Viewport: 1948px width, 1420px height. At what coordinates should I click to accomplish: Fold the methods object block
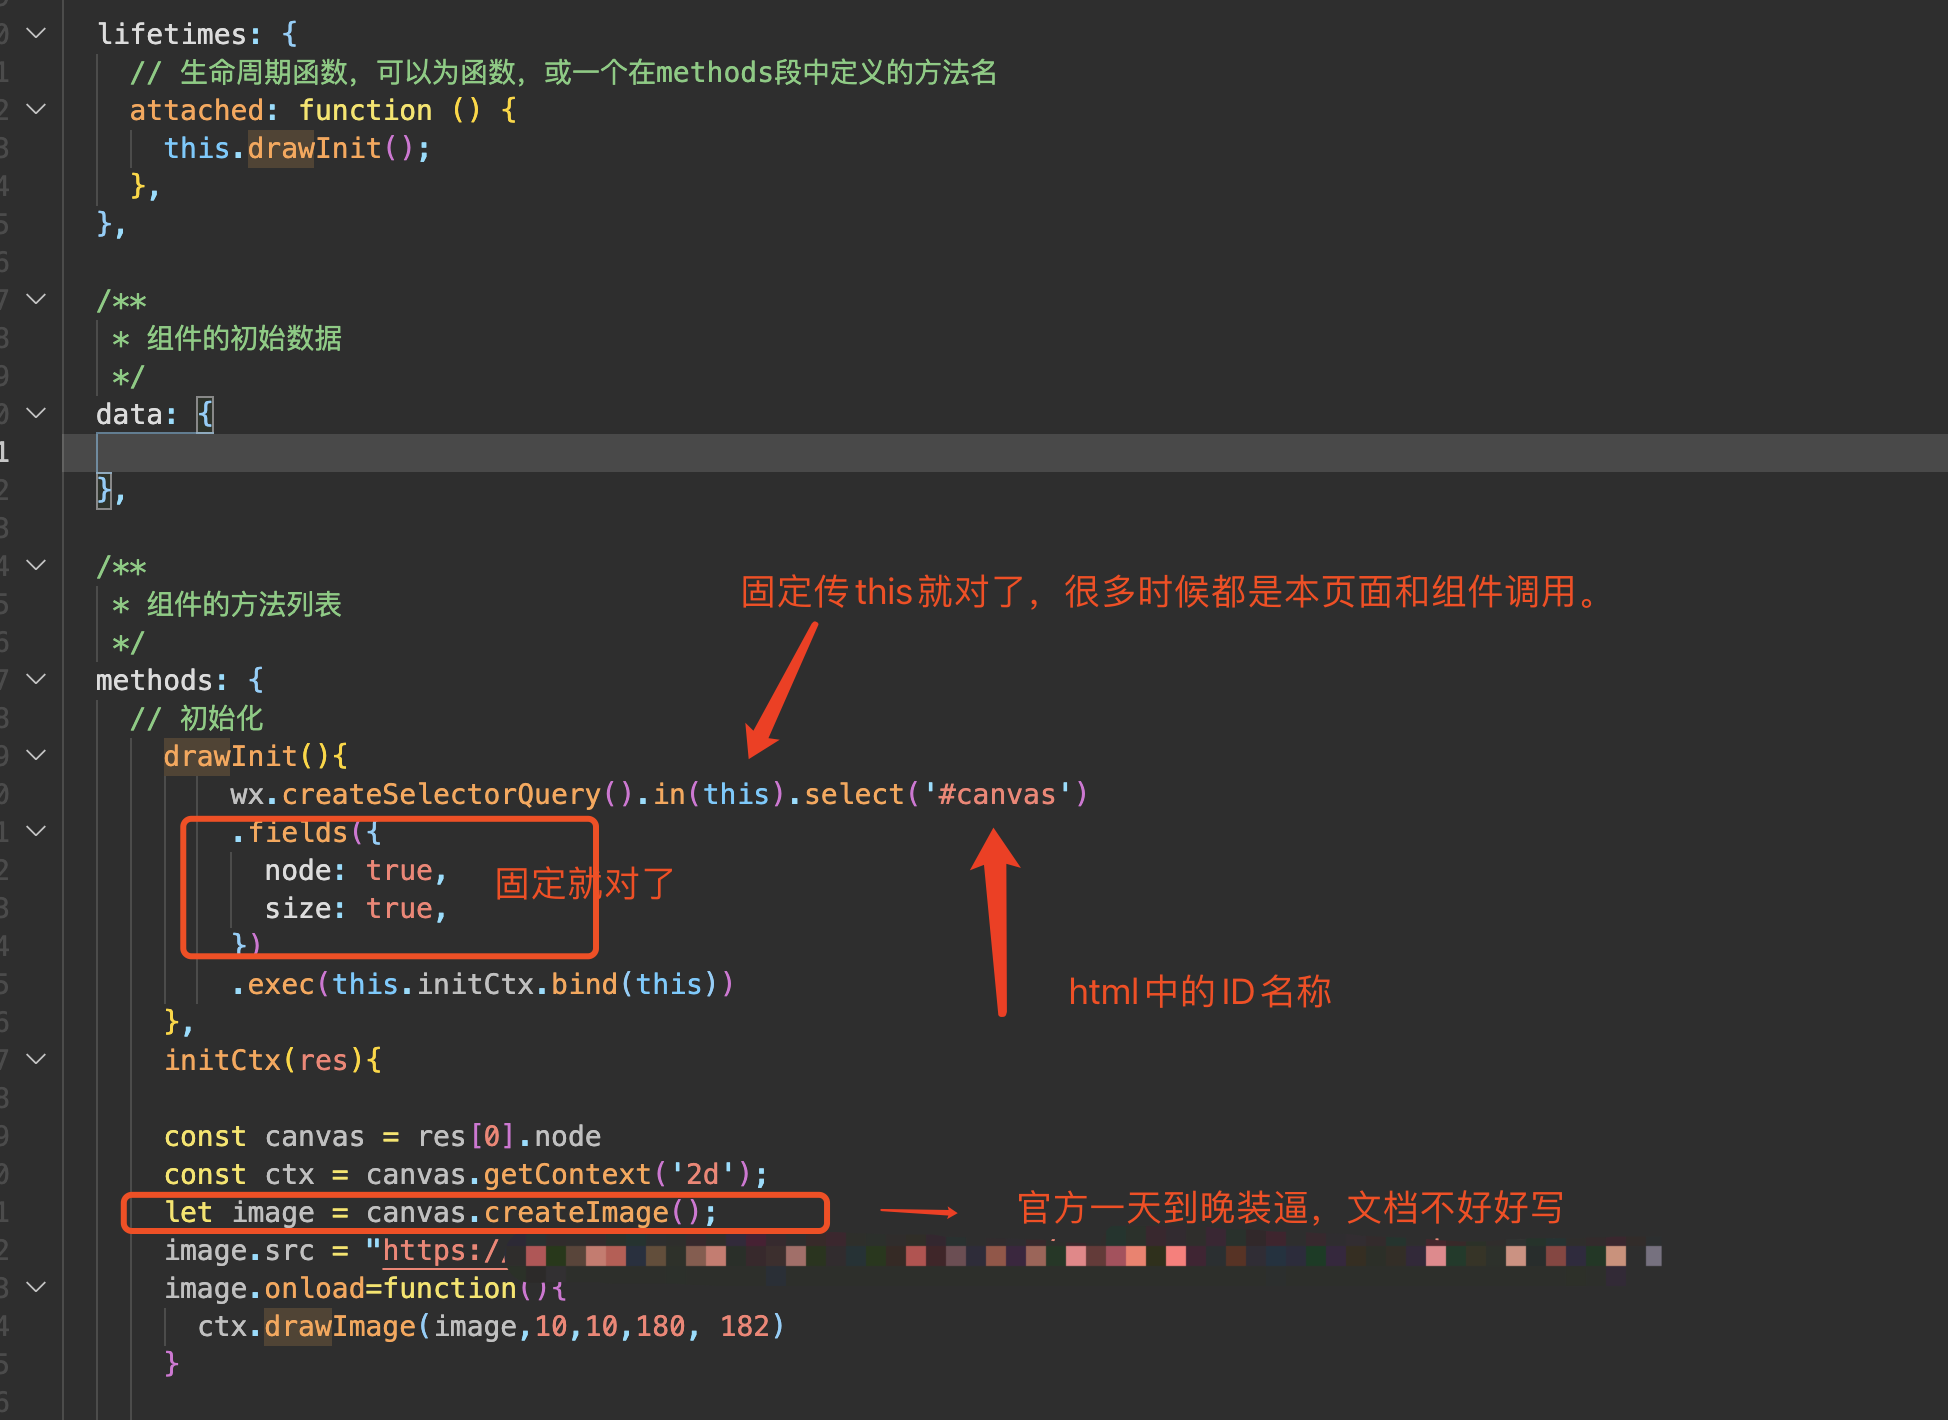[36, 679]
